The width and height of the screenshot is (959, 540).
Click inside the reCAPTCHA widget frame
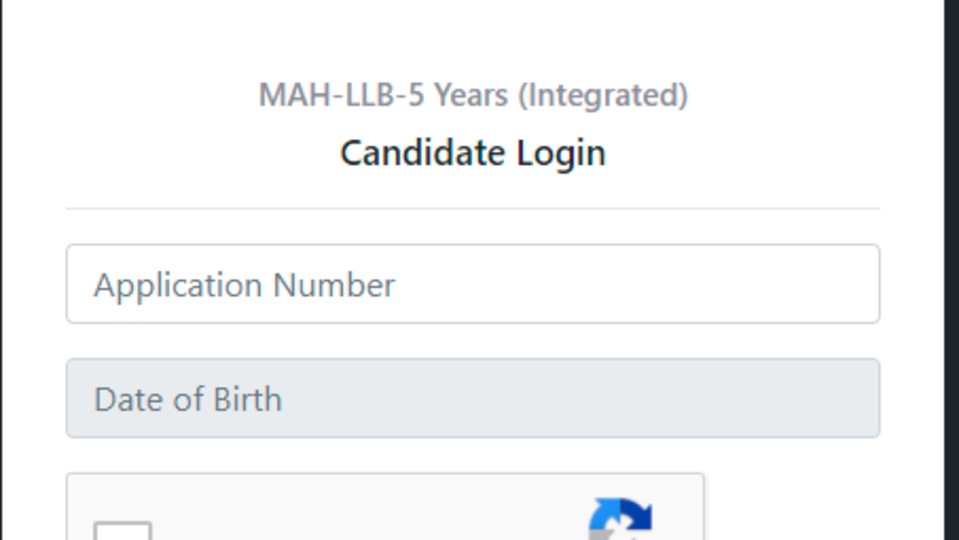tap(385, 507)
